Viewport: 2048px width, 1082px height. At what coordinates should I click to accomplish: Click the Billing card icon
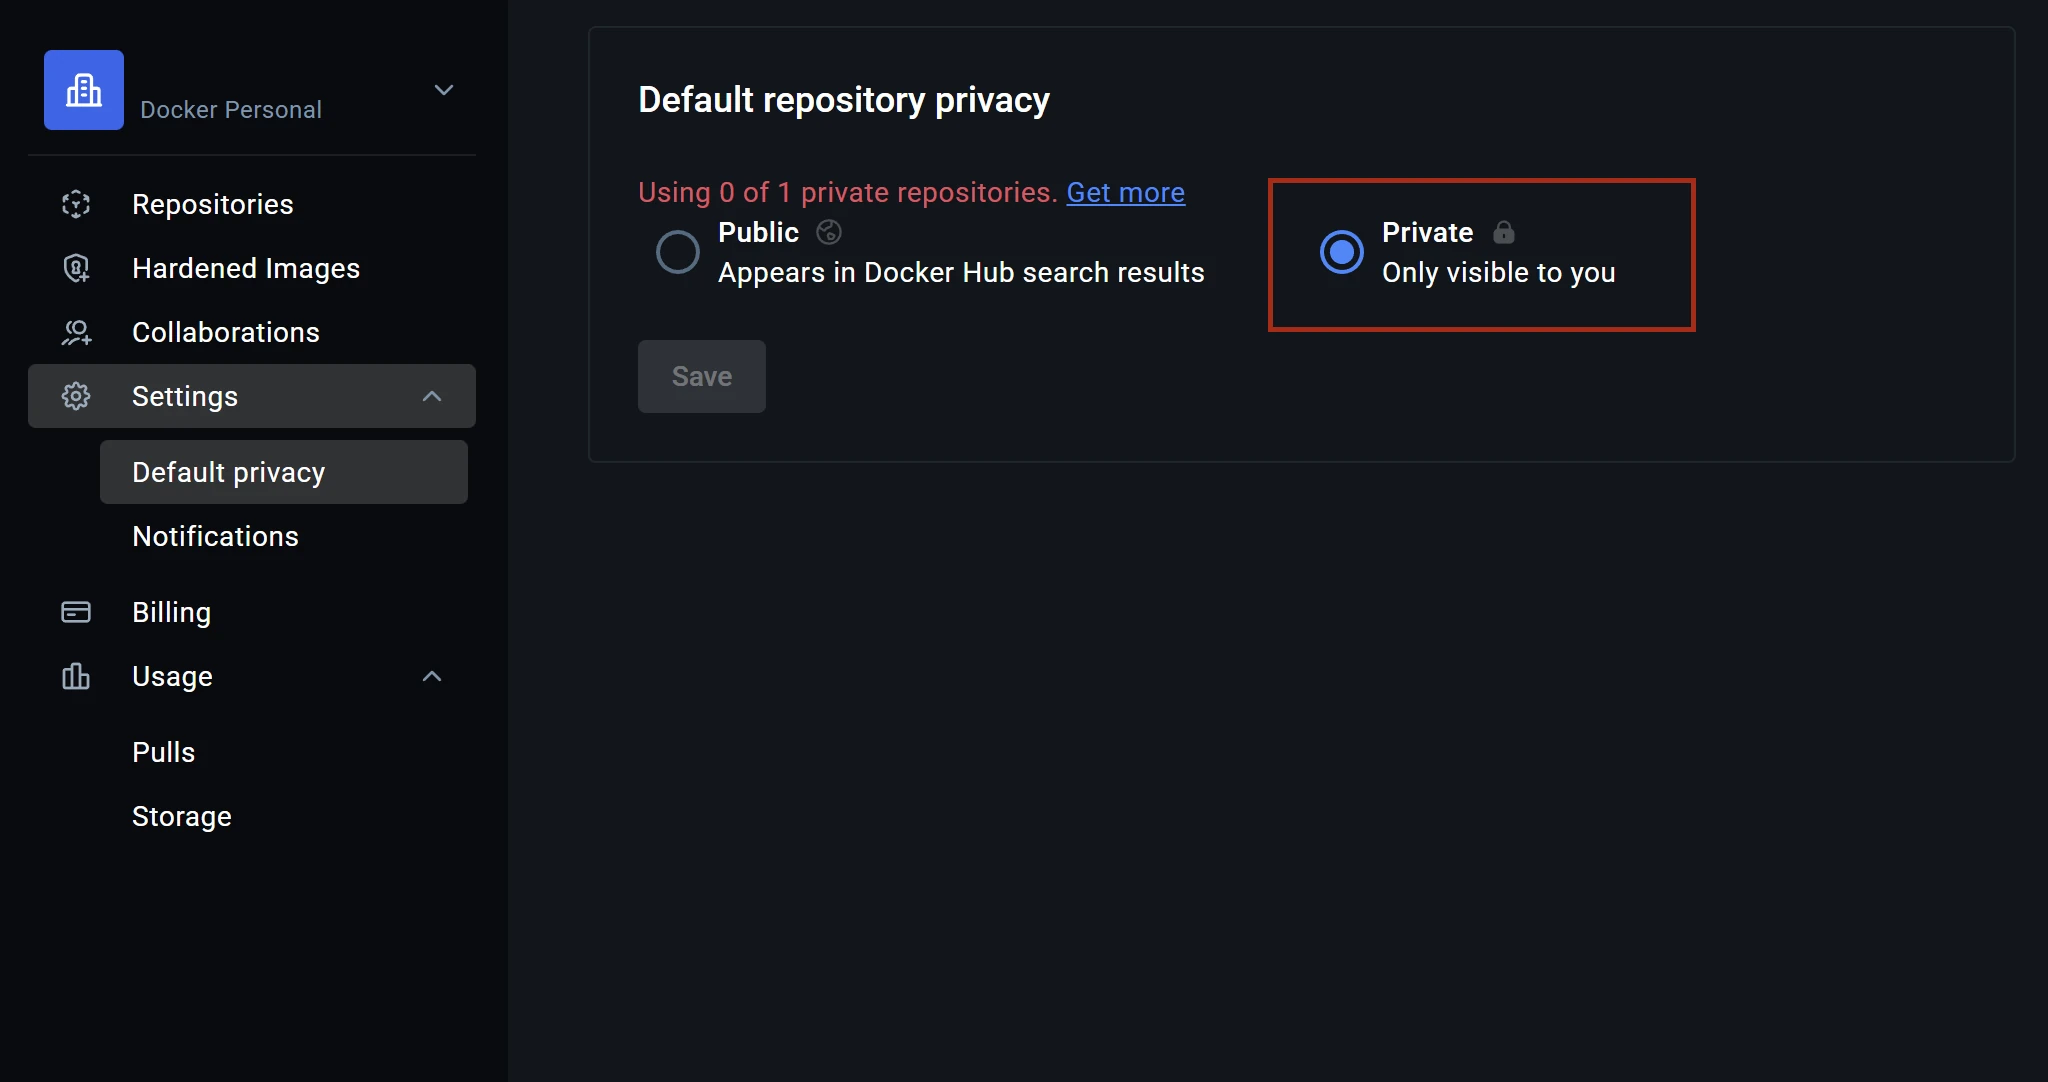pyautogui.click(x=76, y=612)
